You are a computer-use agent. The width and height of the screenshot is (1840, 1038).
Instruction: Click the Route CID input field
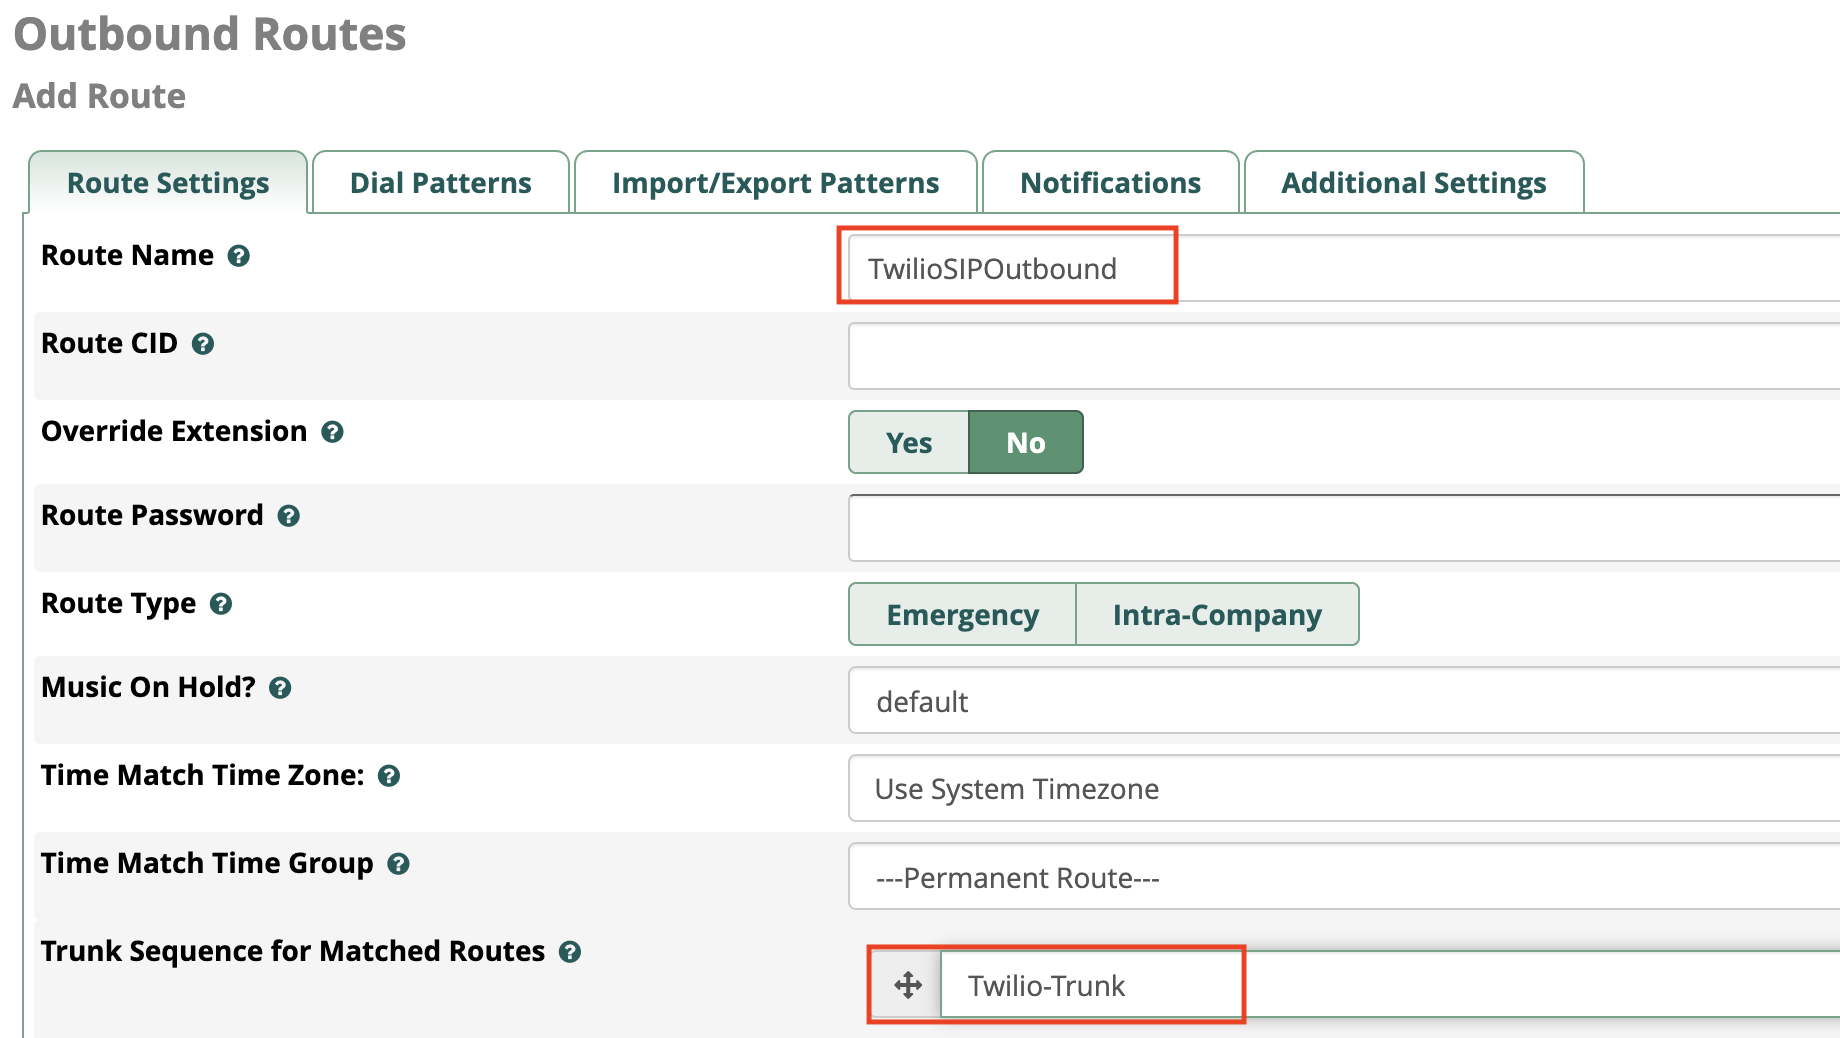pos(1340,356)
